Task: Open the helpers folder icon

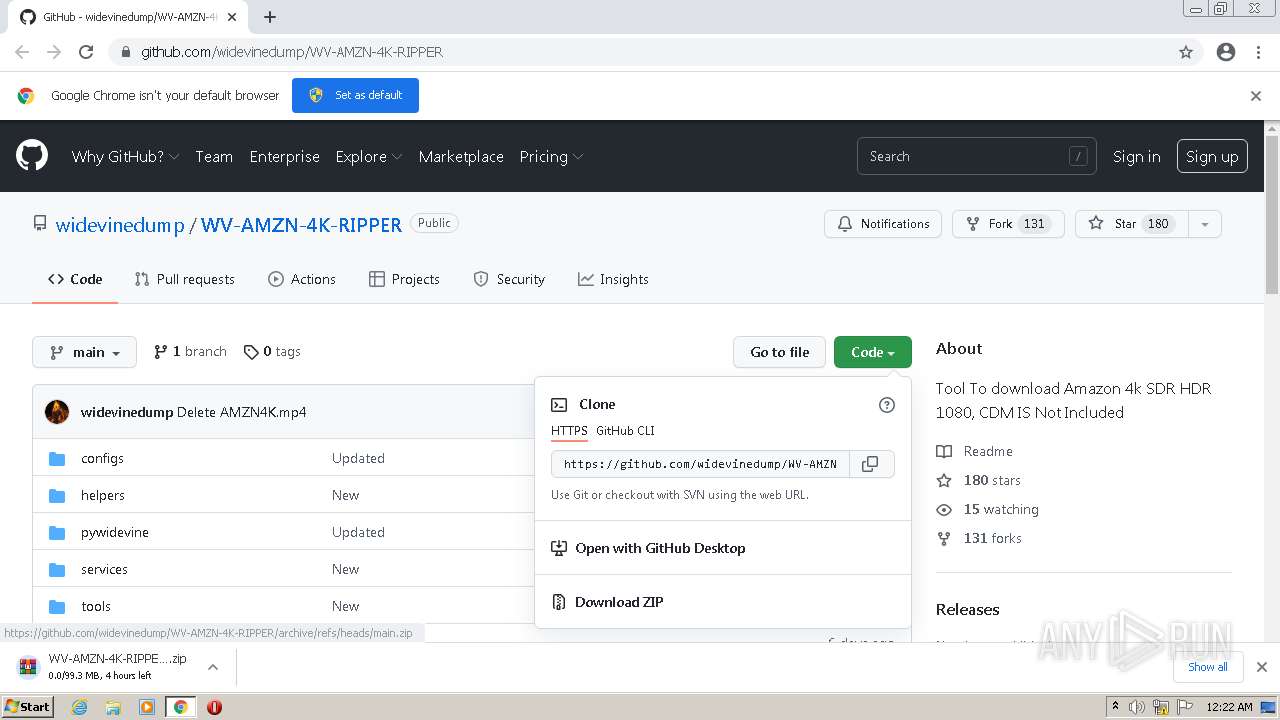Action: click(x=58, y=495)
